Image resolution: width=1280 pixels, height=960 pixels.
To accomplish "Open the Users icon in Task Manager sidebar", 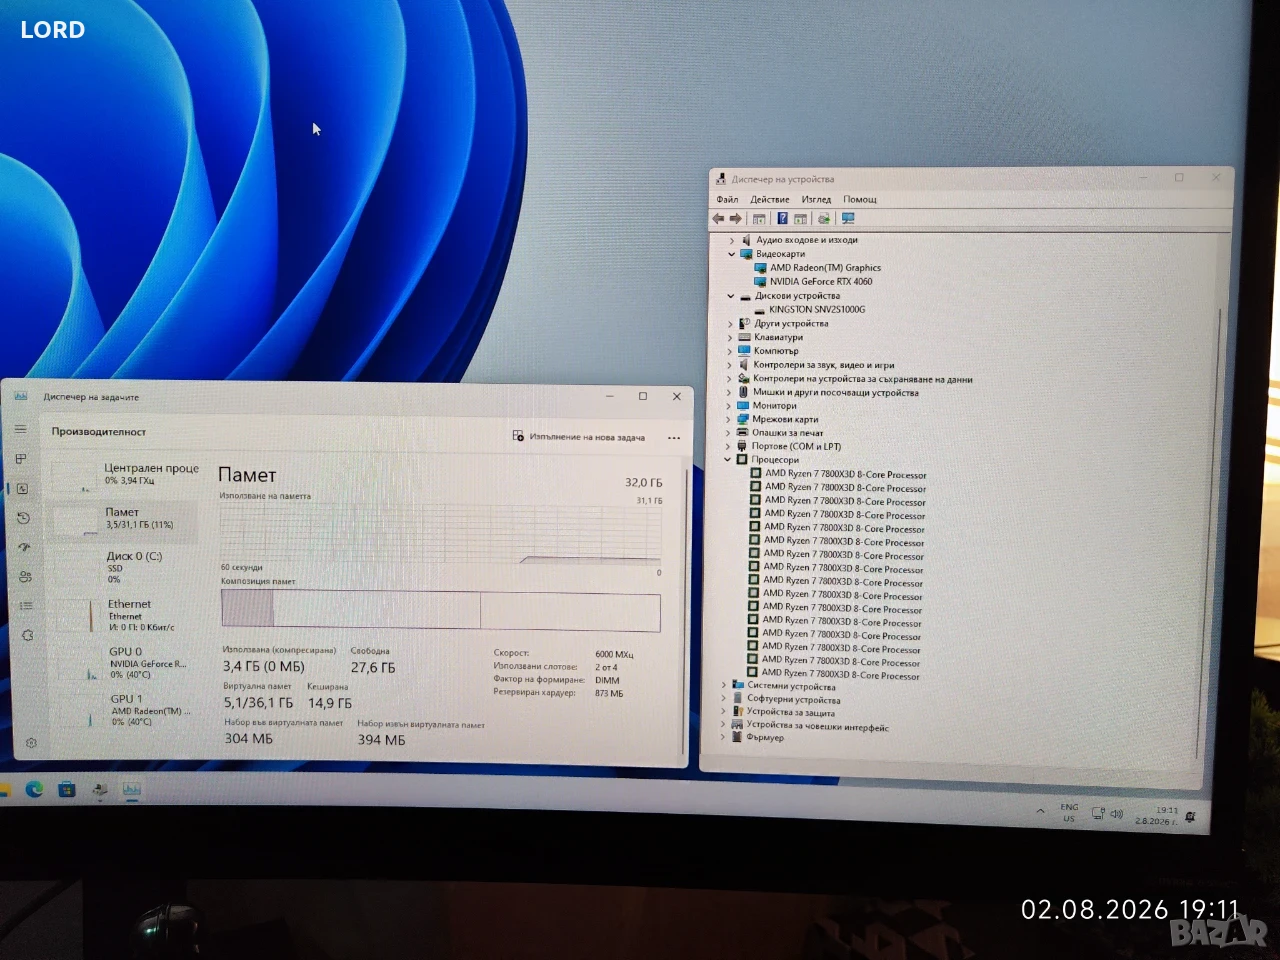I will click(25, 577).
